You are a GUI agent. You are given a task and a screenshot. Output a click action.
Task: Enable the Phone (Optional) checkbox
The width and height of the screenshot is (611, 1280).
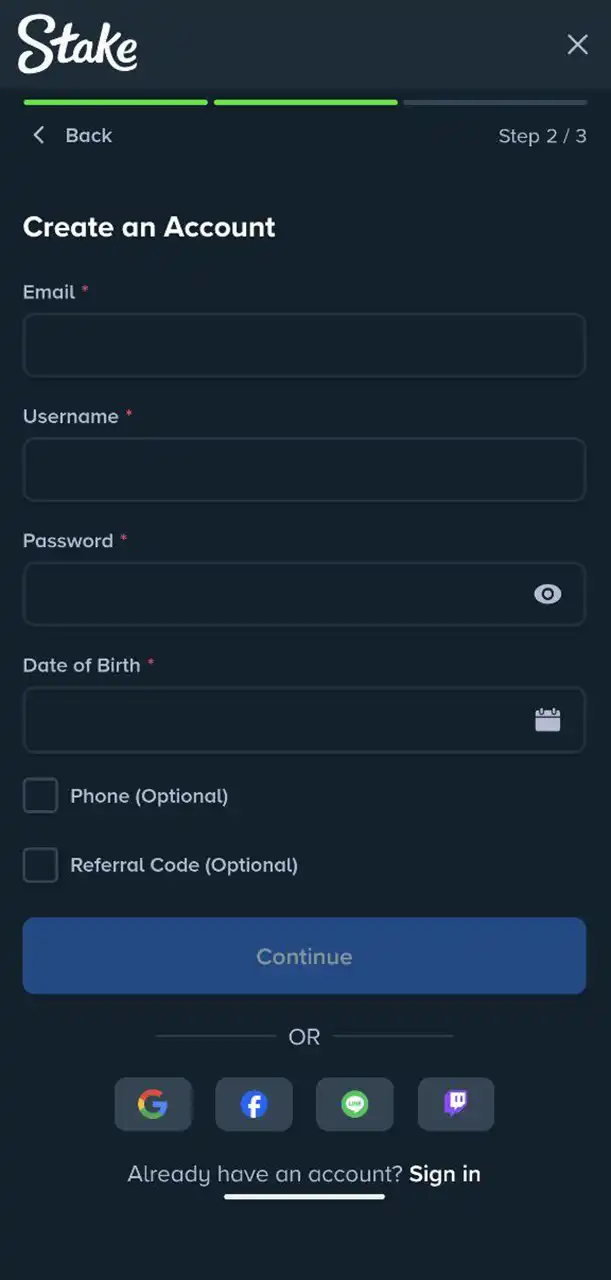point(40,796)
